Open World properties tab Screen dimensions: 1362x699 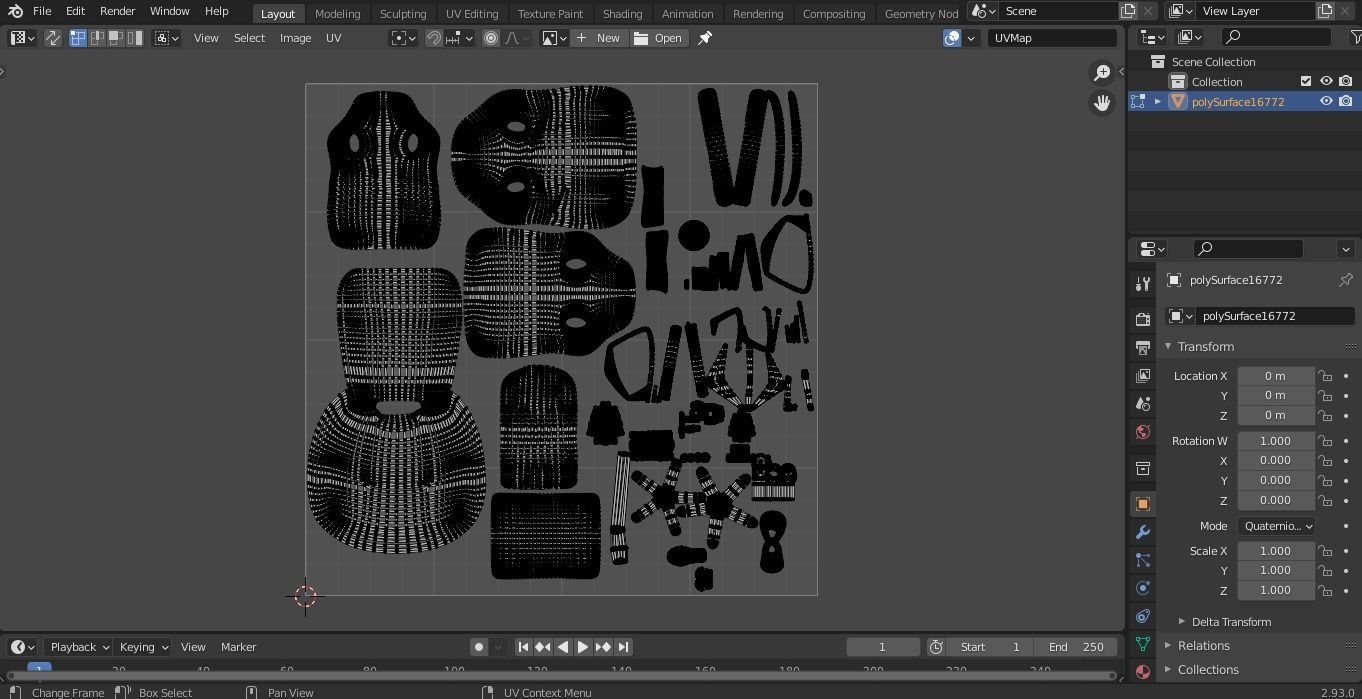coord(1143,432)
